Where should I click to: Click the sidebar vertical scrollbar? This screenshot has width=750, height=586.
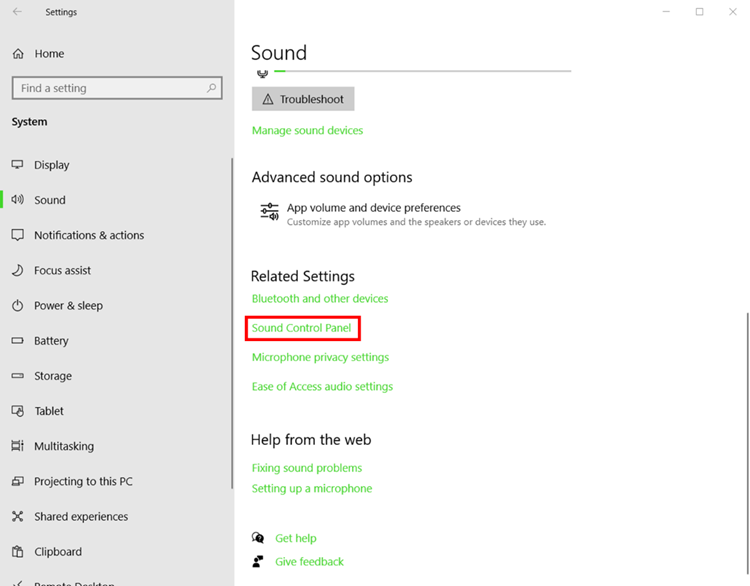coord(232,323)
